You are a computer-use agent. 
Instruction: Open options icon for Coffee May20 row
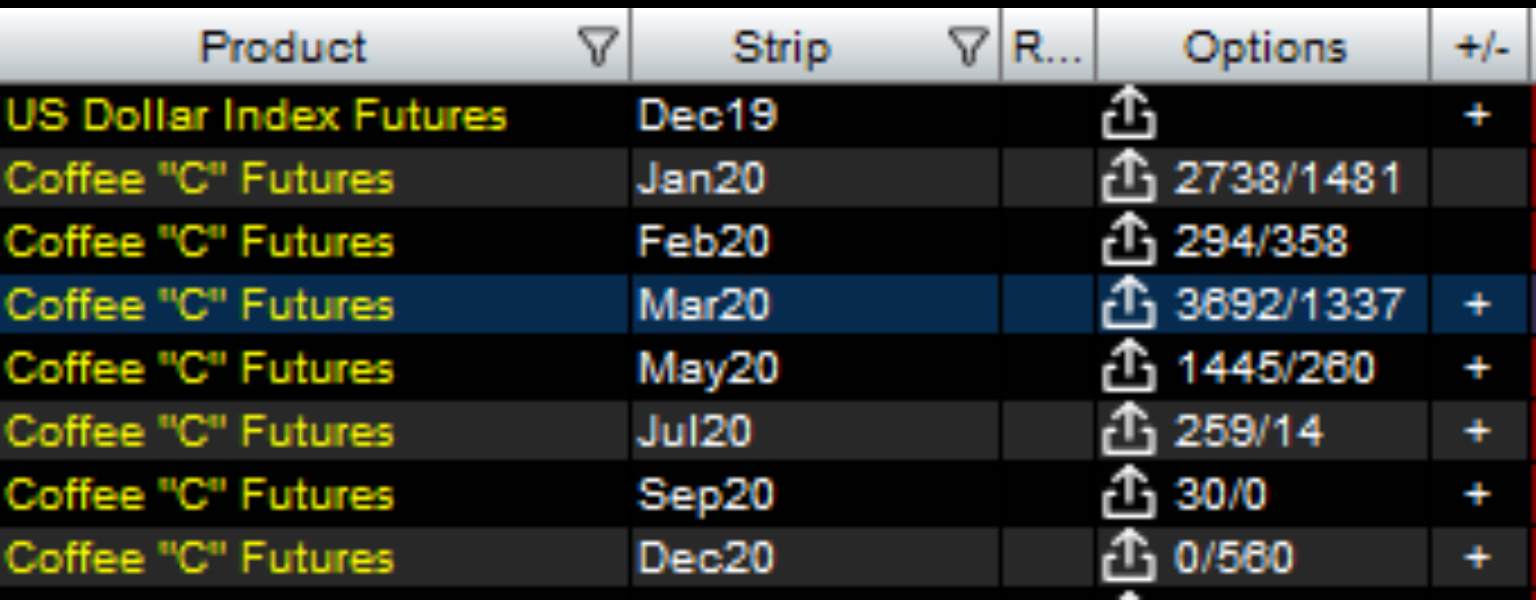coord(1129,368)
